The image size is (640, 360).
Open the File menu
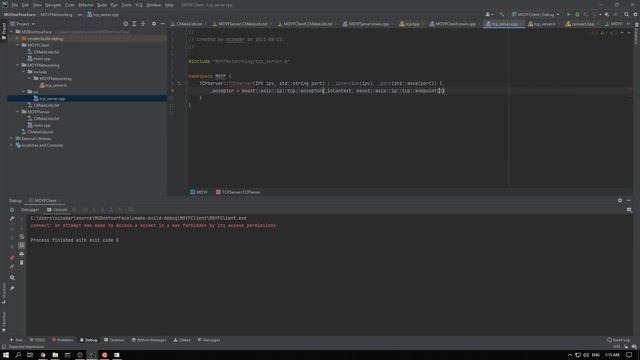point(15,5)
